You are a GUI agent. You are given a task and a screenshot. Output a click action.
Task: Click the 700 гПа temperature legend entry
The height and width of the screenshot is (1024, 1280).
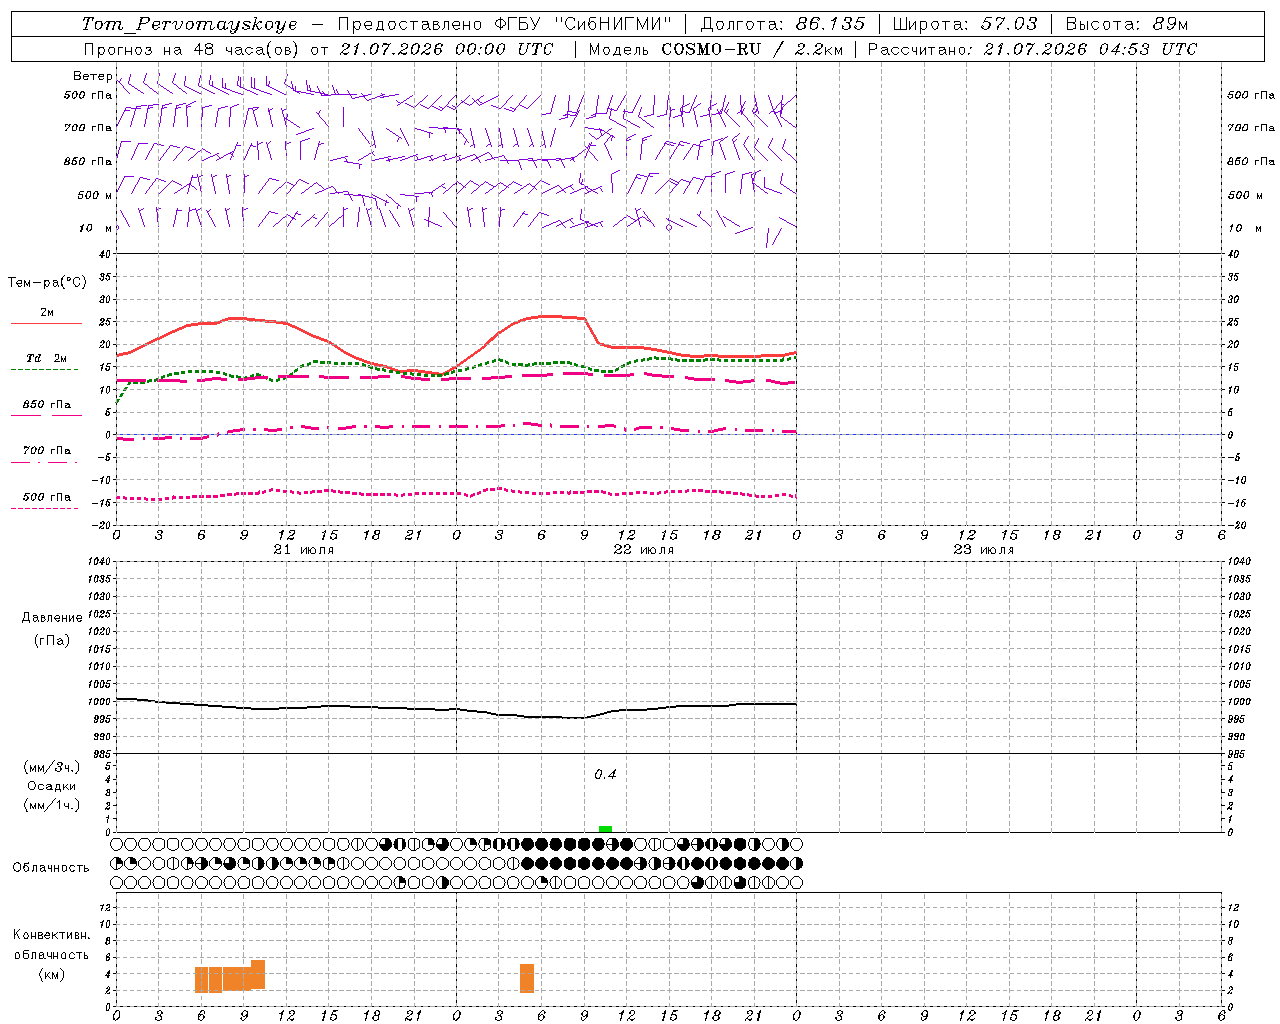(46, 451)
